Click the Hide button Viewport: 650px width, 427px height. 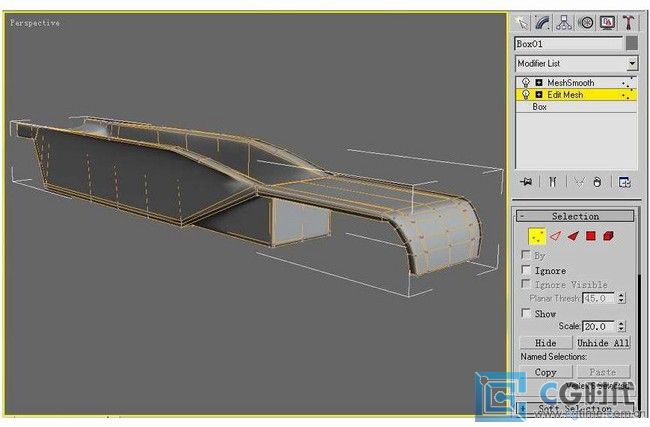click(x=546, y=343)
